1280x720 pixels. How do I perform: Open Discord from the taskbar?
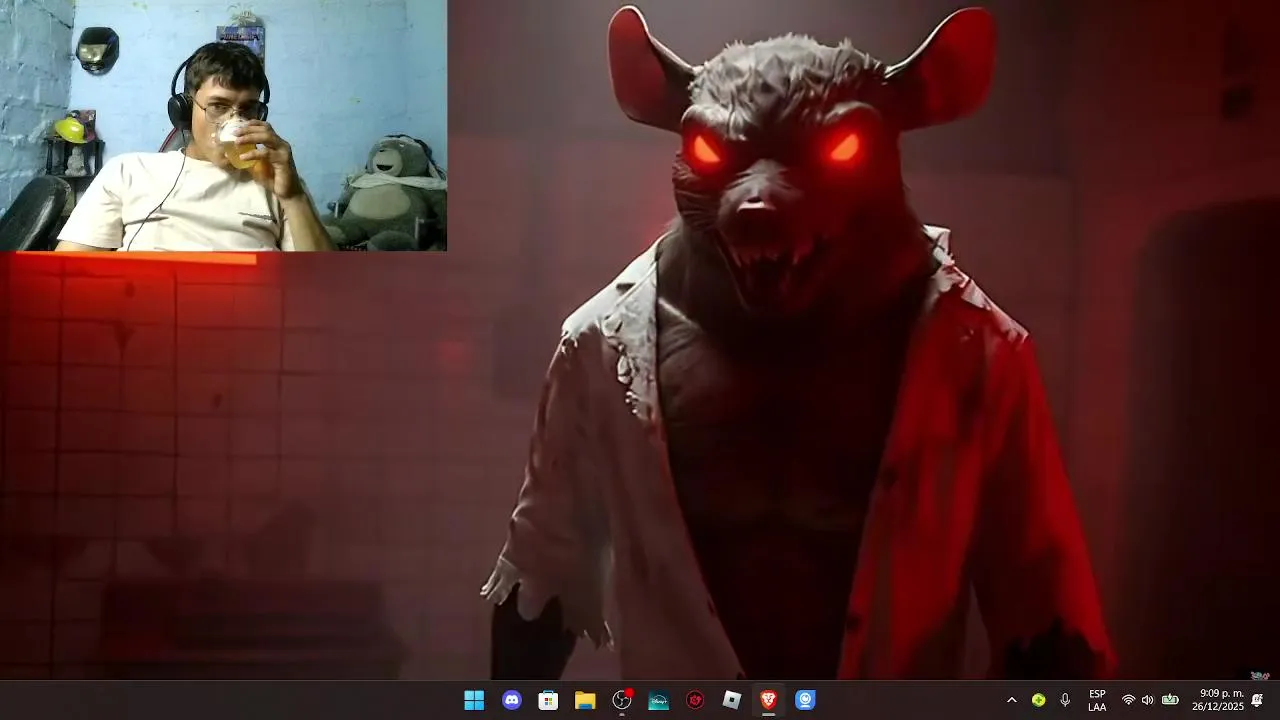(512, 700)
